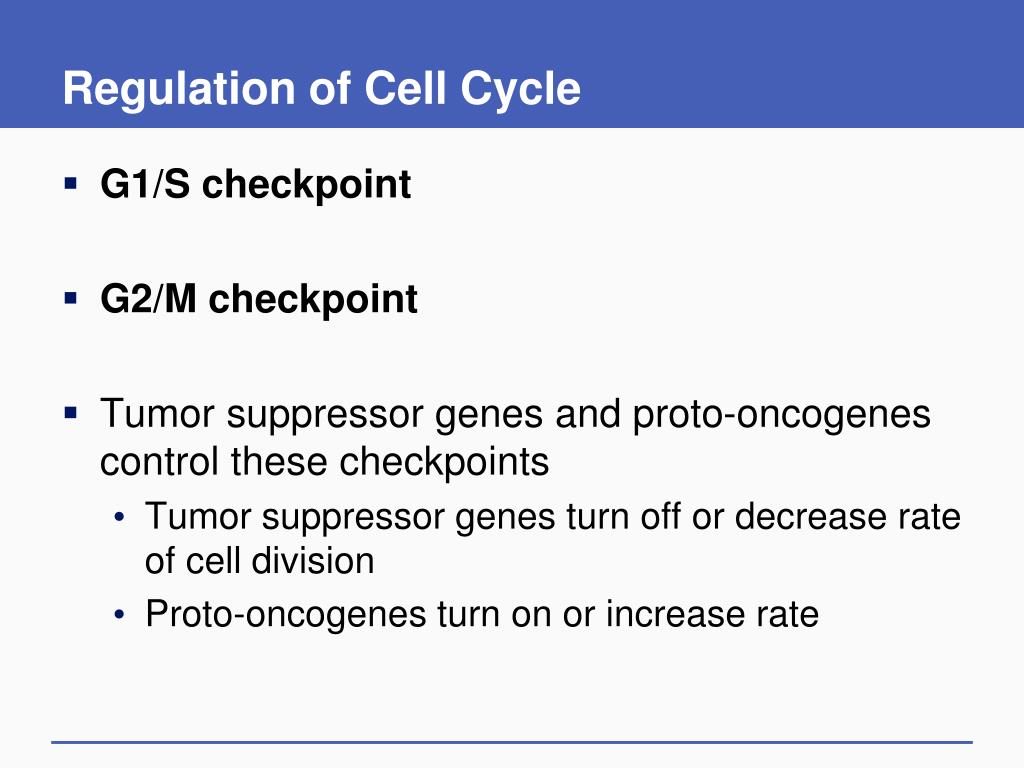Click the square bullet beside G1/S checkpoint

pos(71,183)
